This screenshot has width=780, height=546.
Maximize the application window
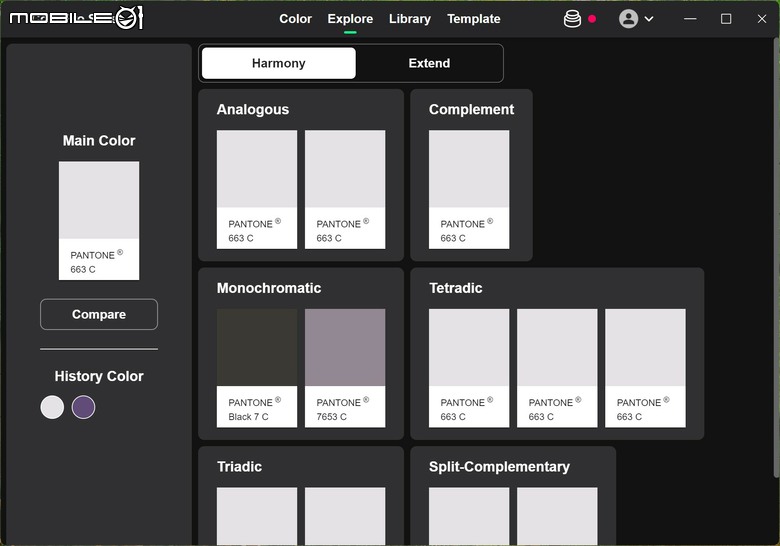pyautogui.click(x=726, y=19)
